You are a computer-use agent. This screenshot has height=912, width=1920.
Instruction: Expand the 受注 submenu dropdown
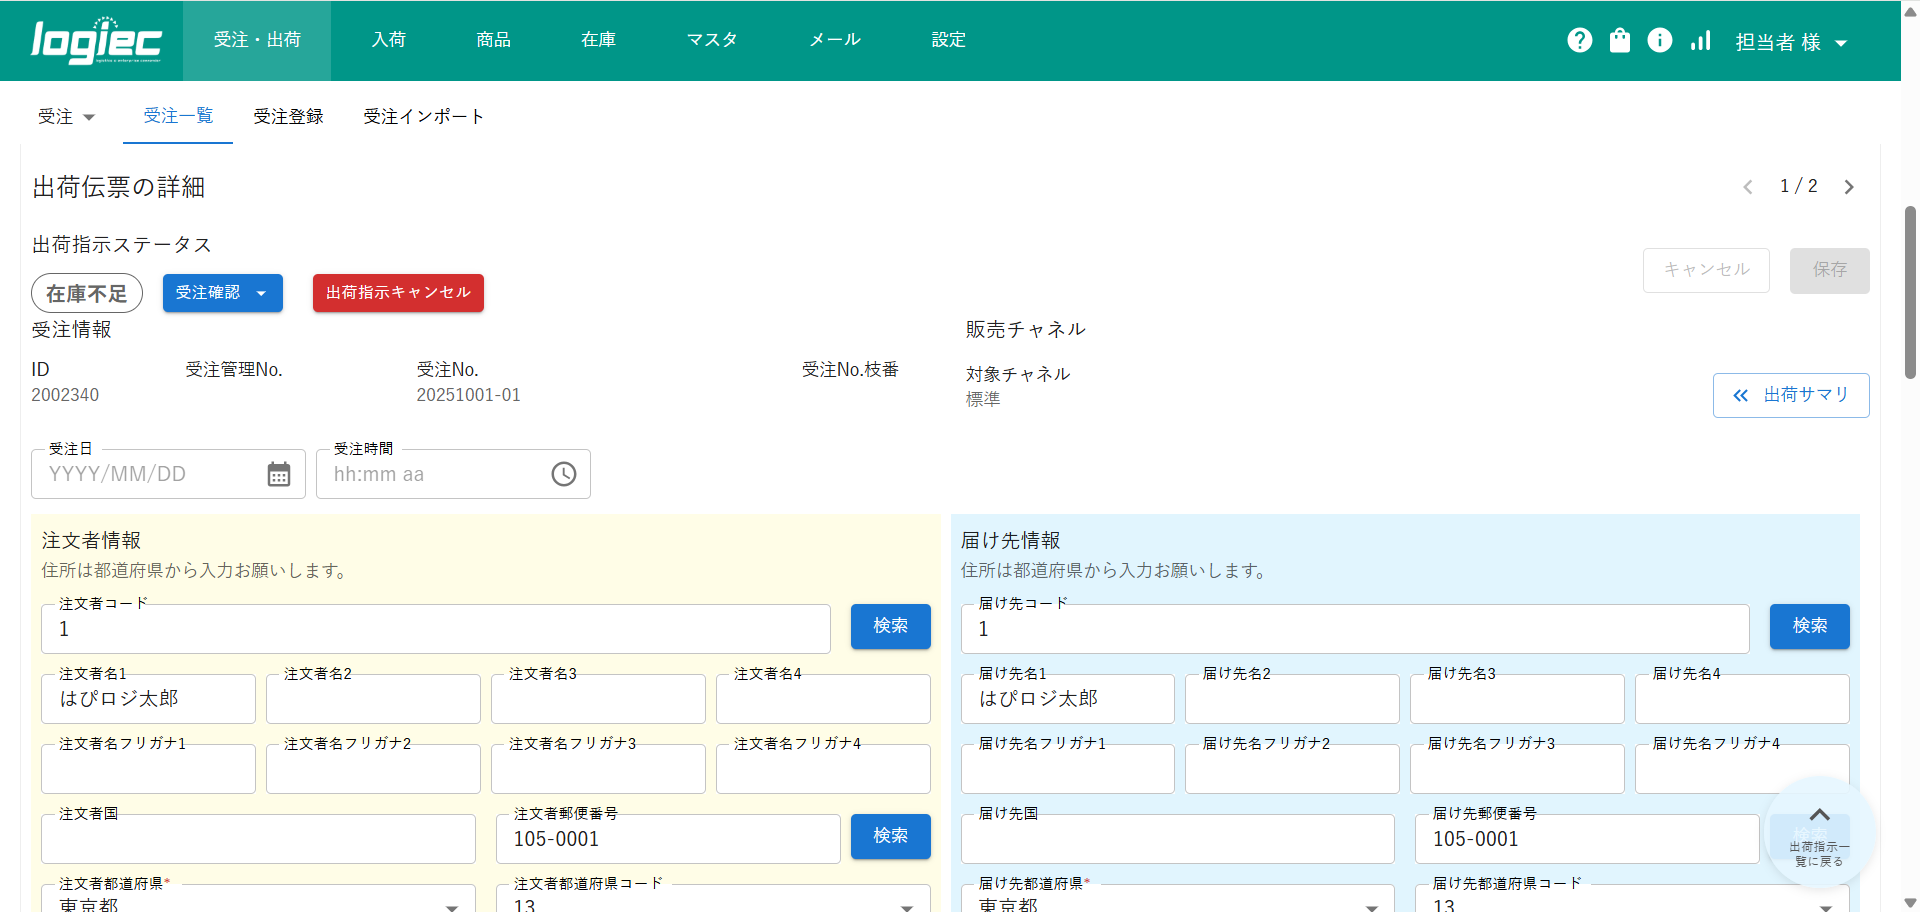click(66, 117)
